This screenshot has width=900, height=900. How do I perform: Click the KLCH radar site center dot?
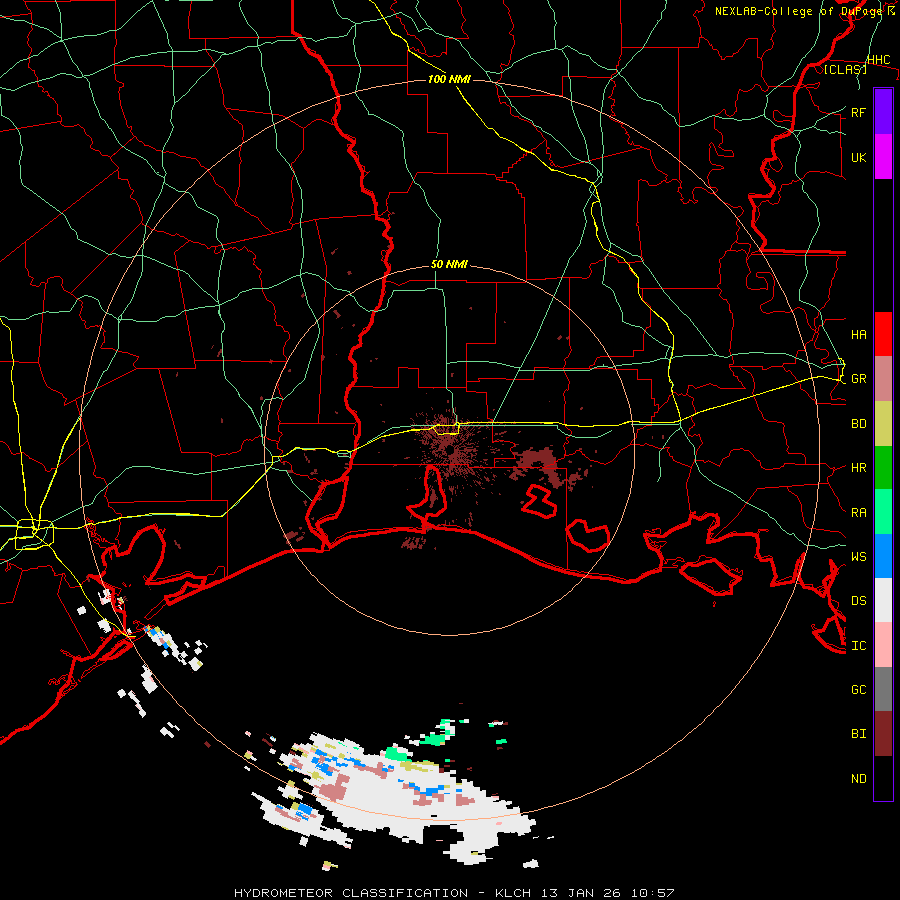point(451,450)
